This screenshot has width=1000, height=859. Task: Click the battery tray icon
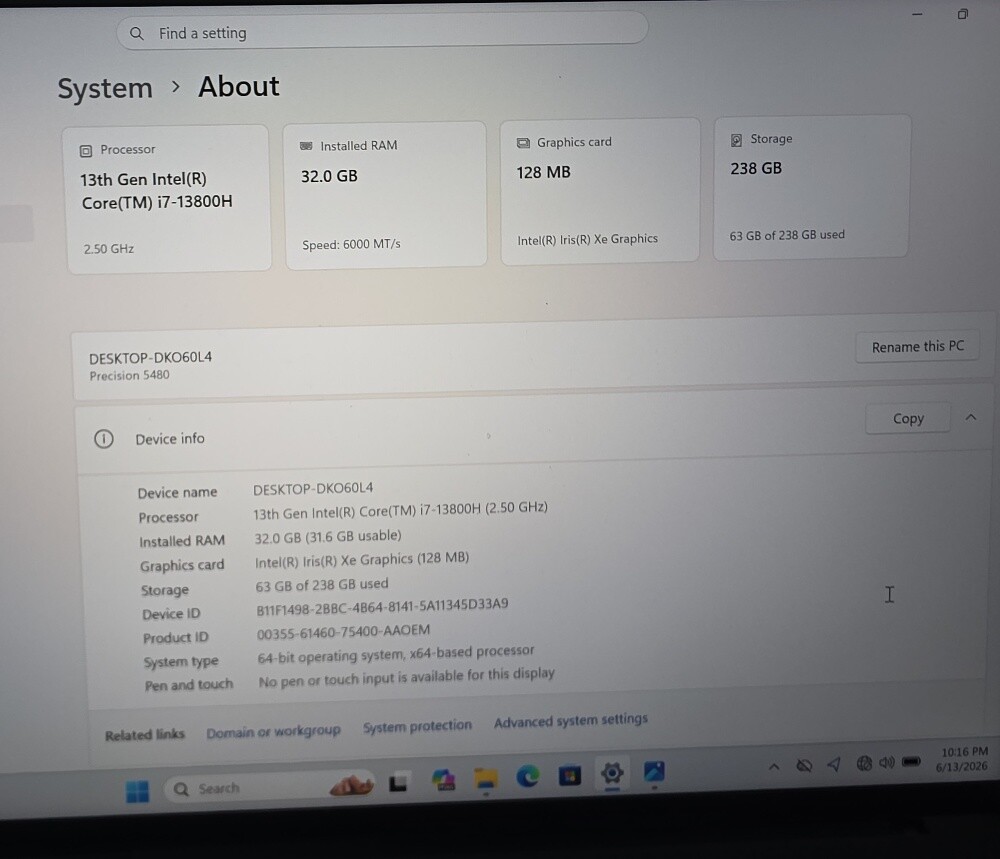click(x=911, y=761)
